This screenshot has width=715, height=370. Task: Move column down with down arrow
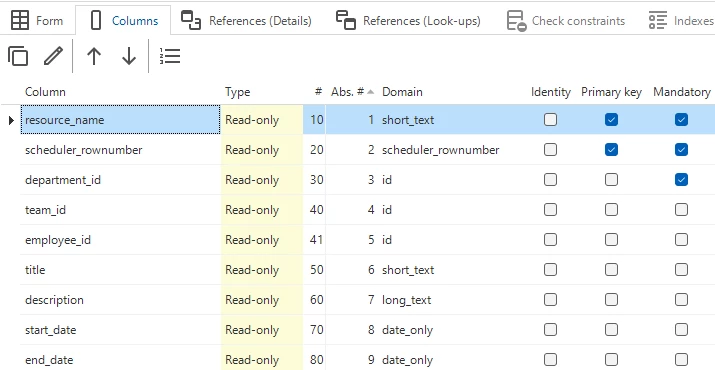129,56
